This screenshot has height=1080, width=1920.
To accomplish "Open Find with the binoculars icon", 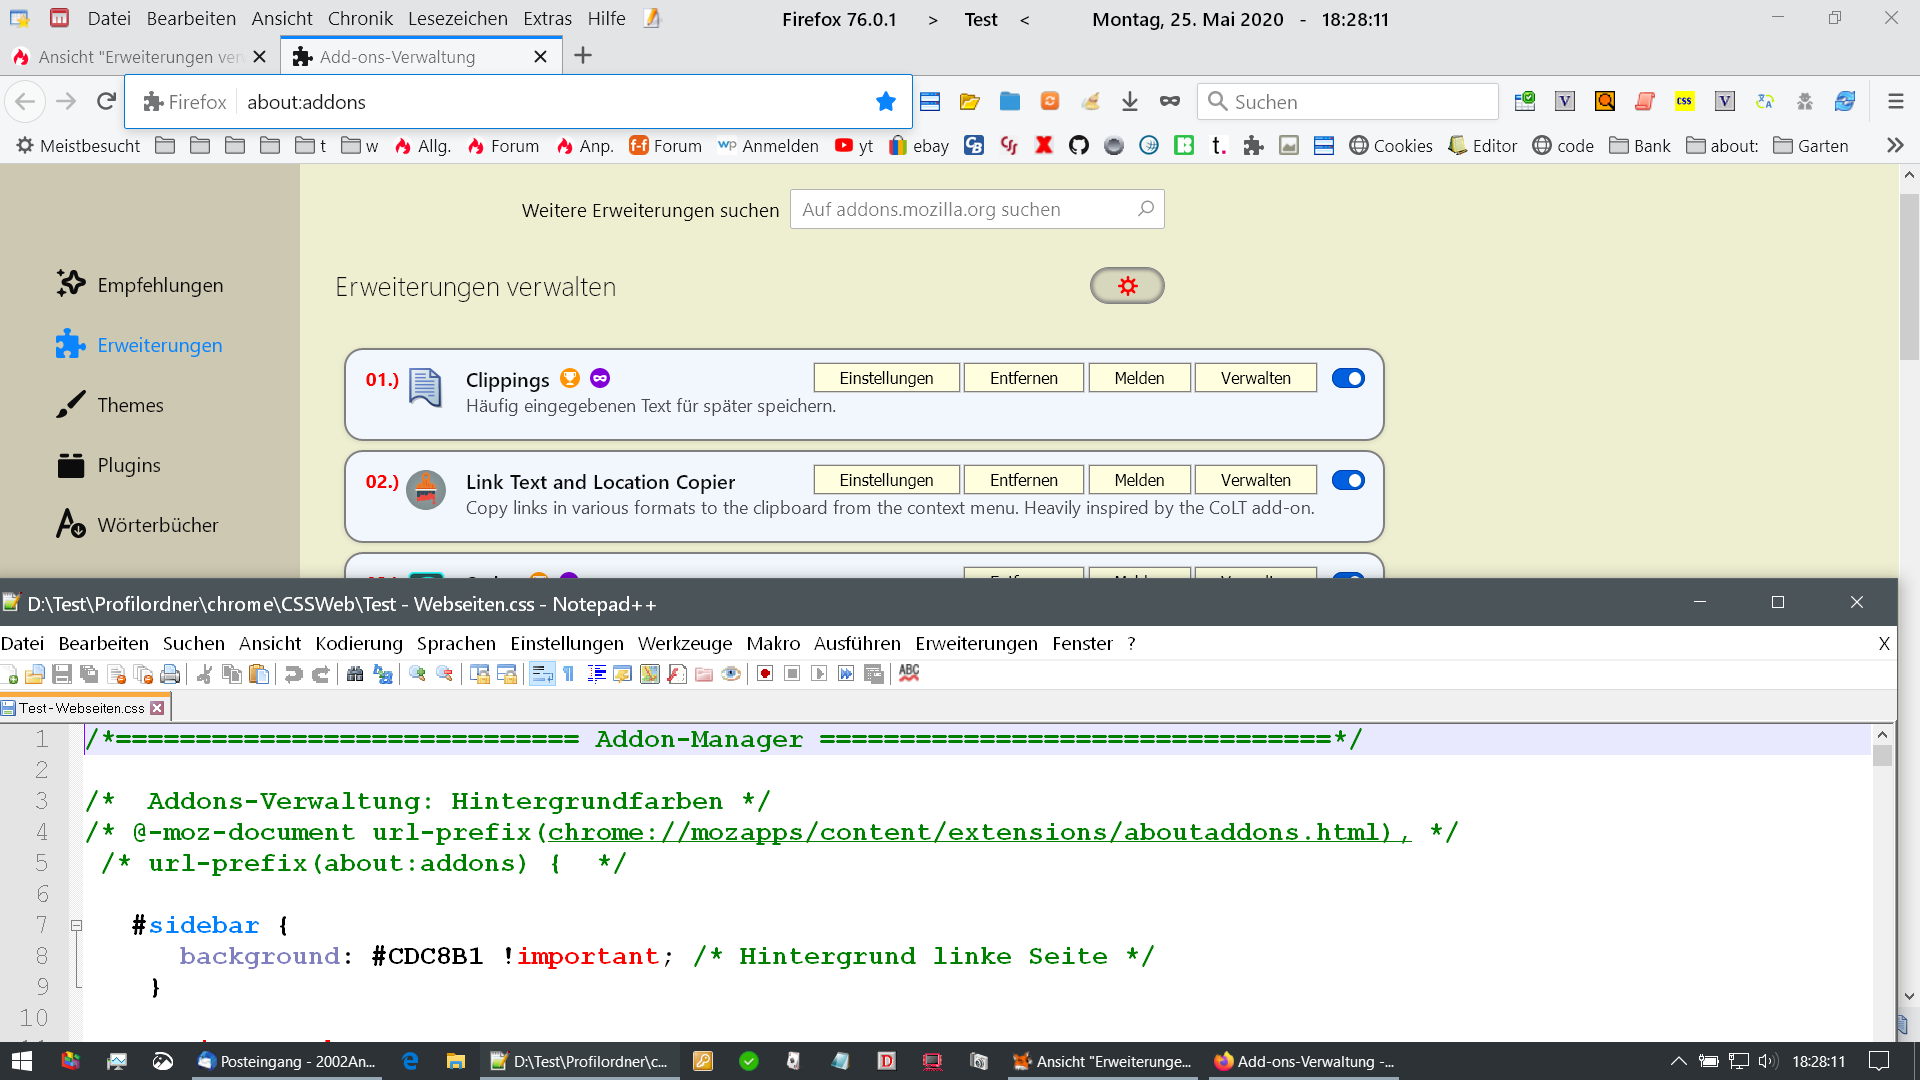I will point(355,674).
